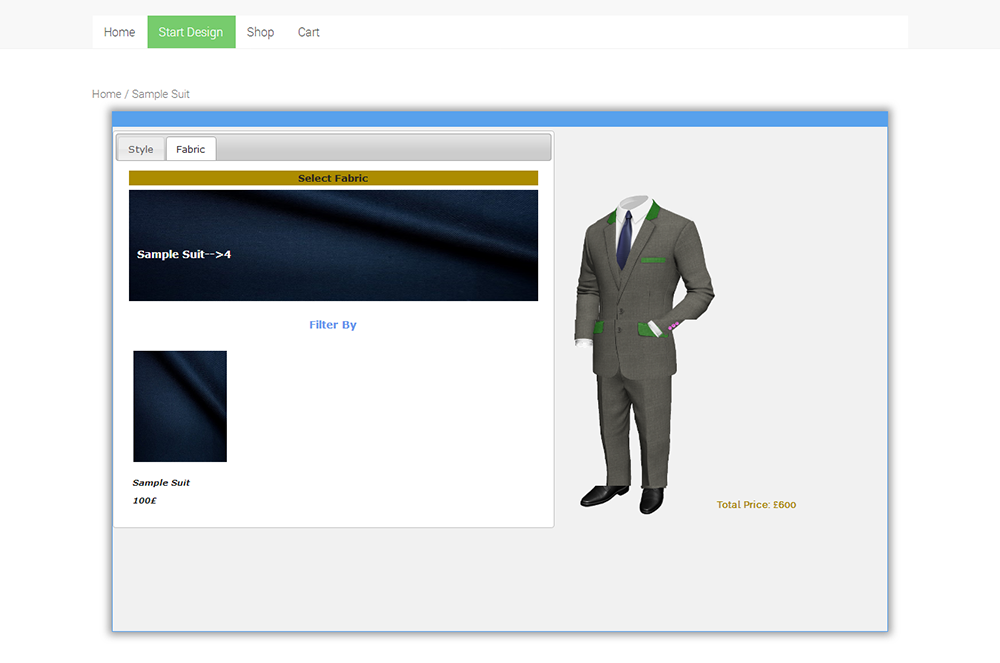Click the suit mannequin preview image
The height and width of the screenshot is (663, 1000).
pyautogui.click(x=644, y=354)
